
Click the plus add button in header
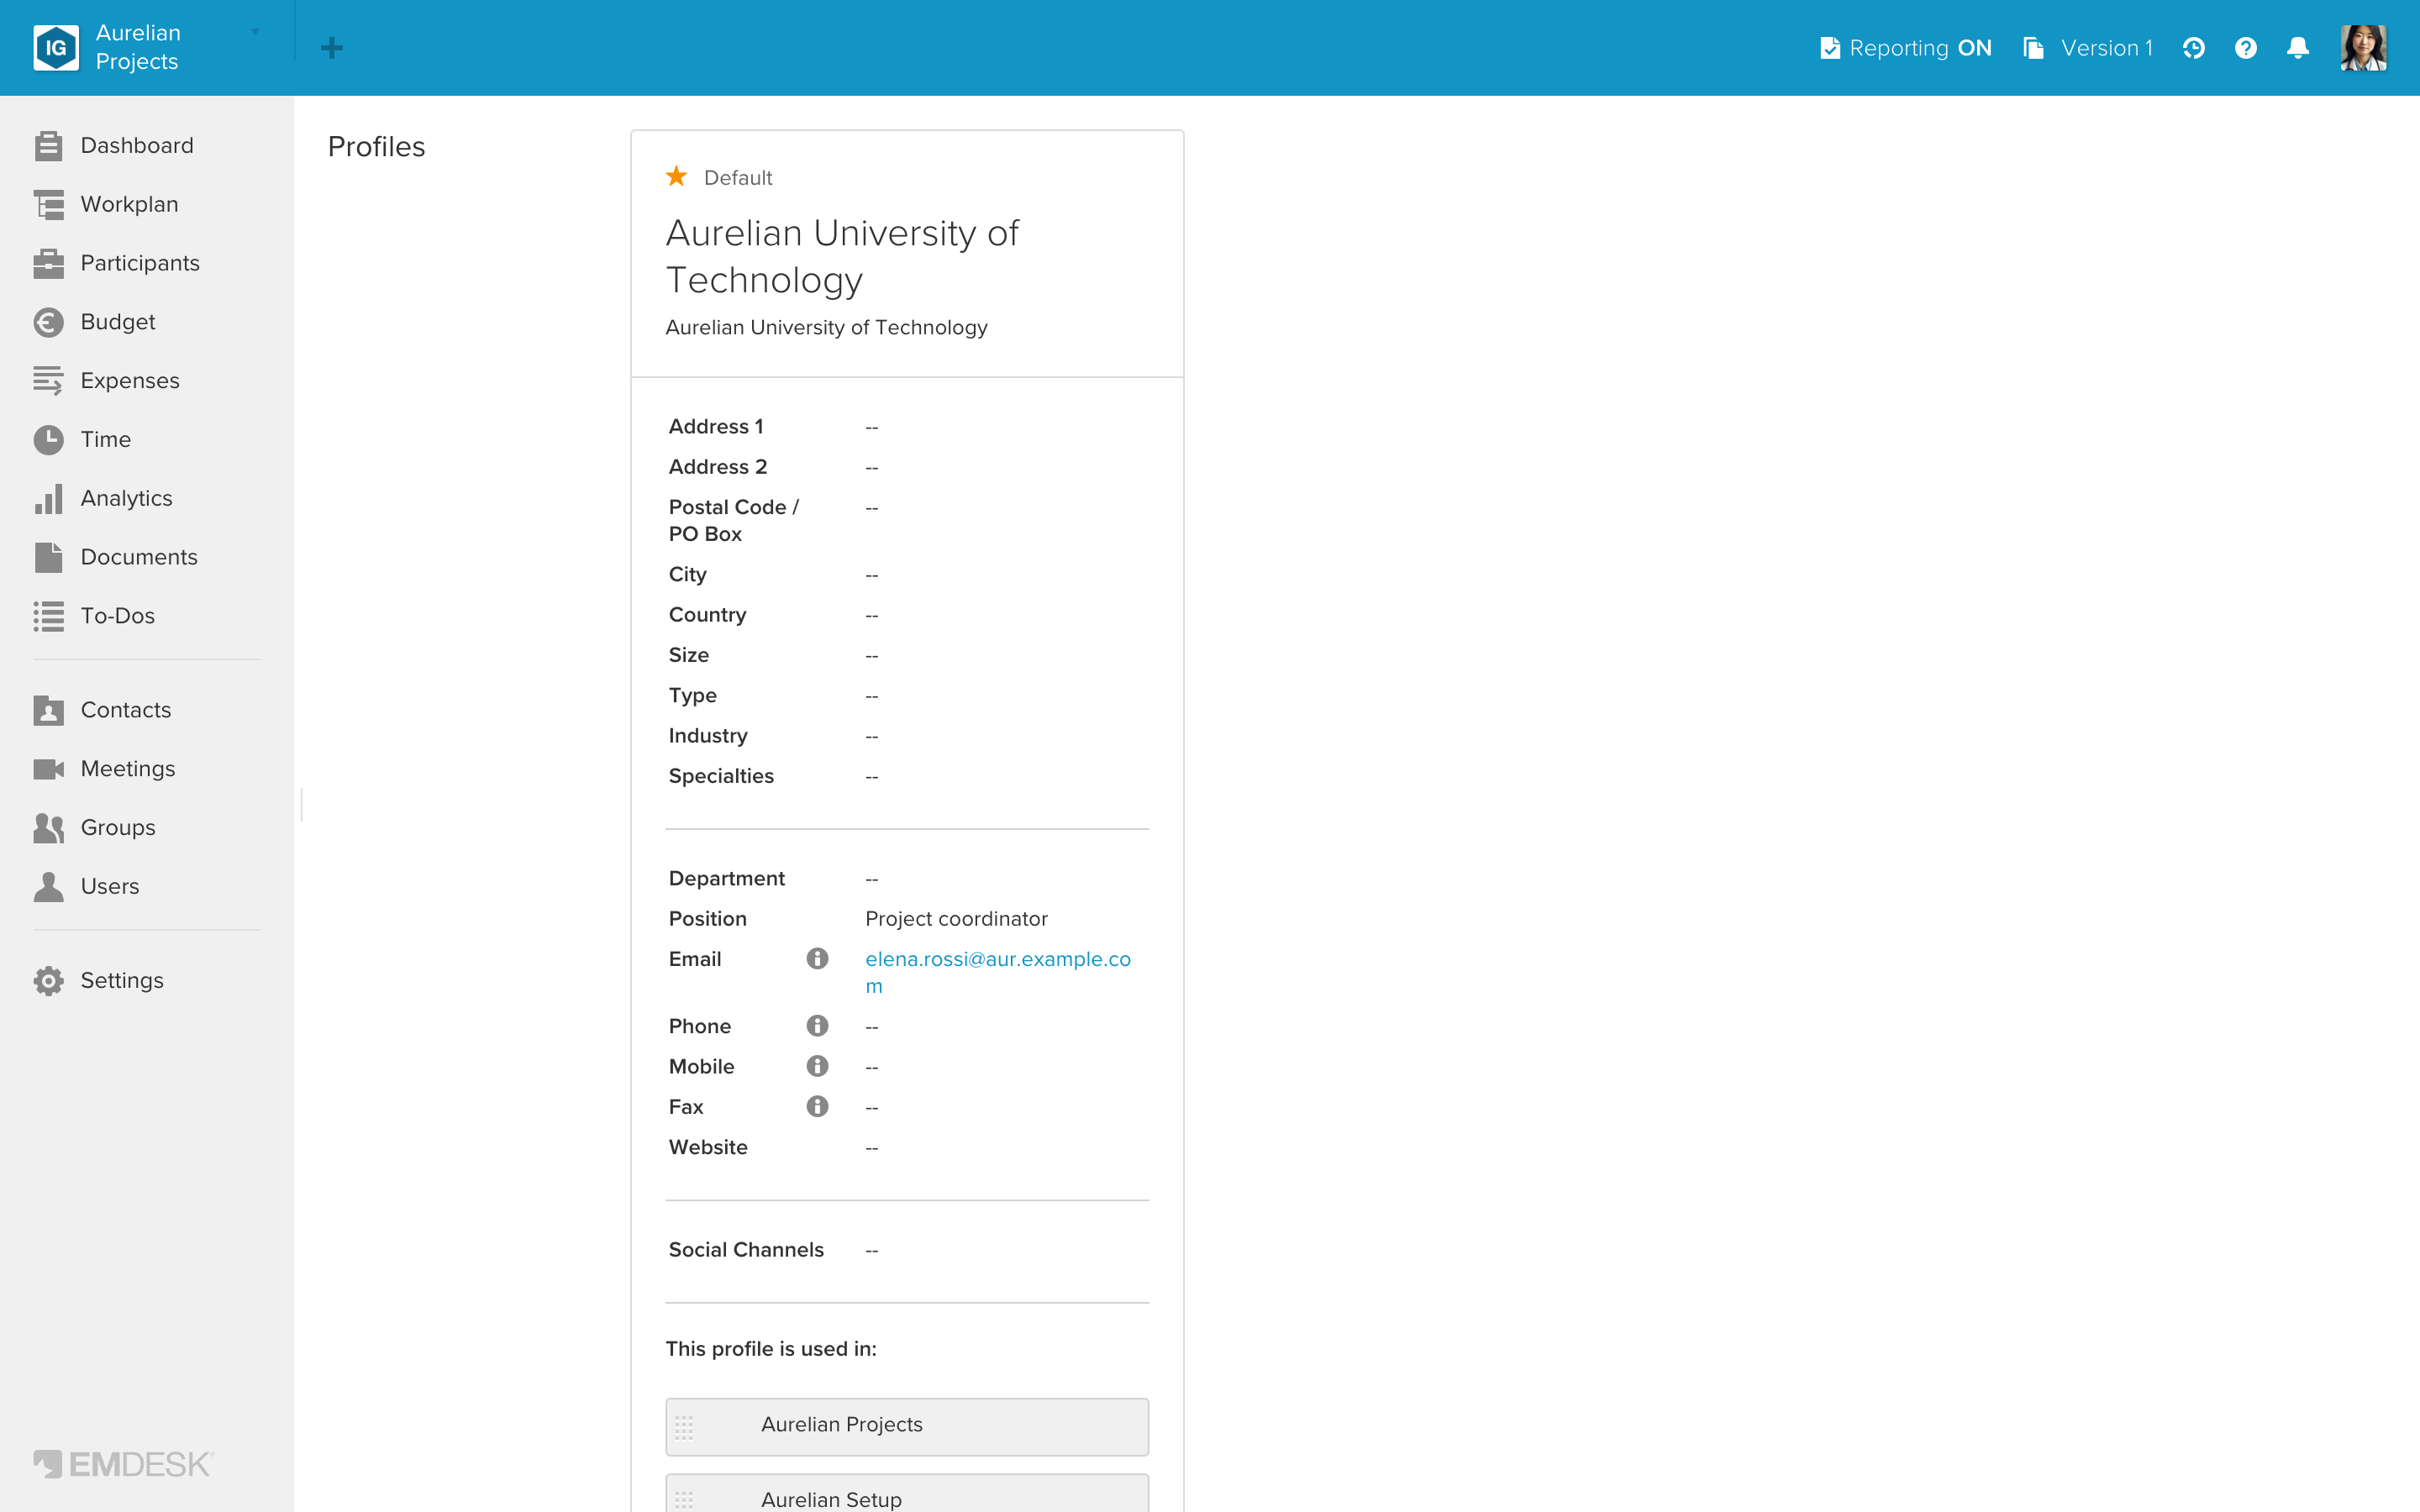coord(332,48)
